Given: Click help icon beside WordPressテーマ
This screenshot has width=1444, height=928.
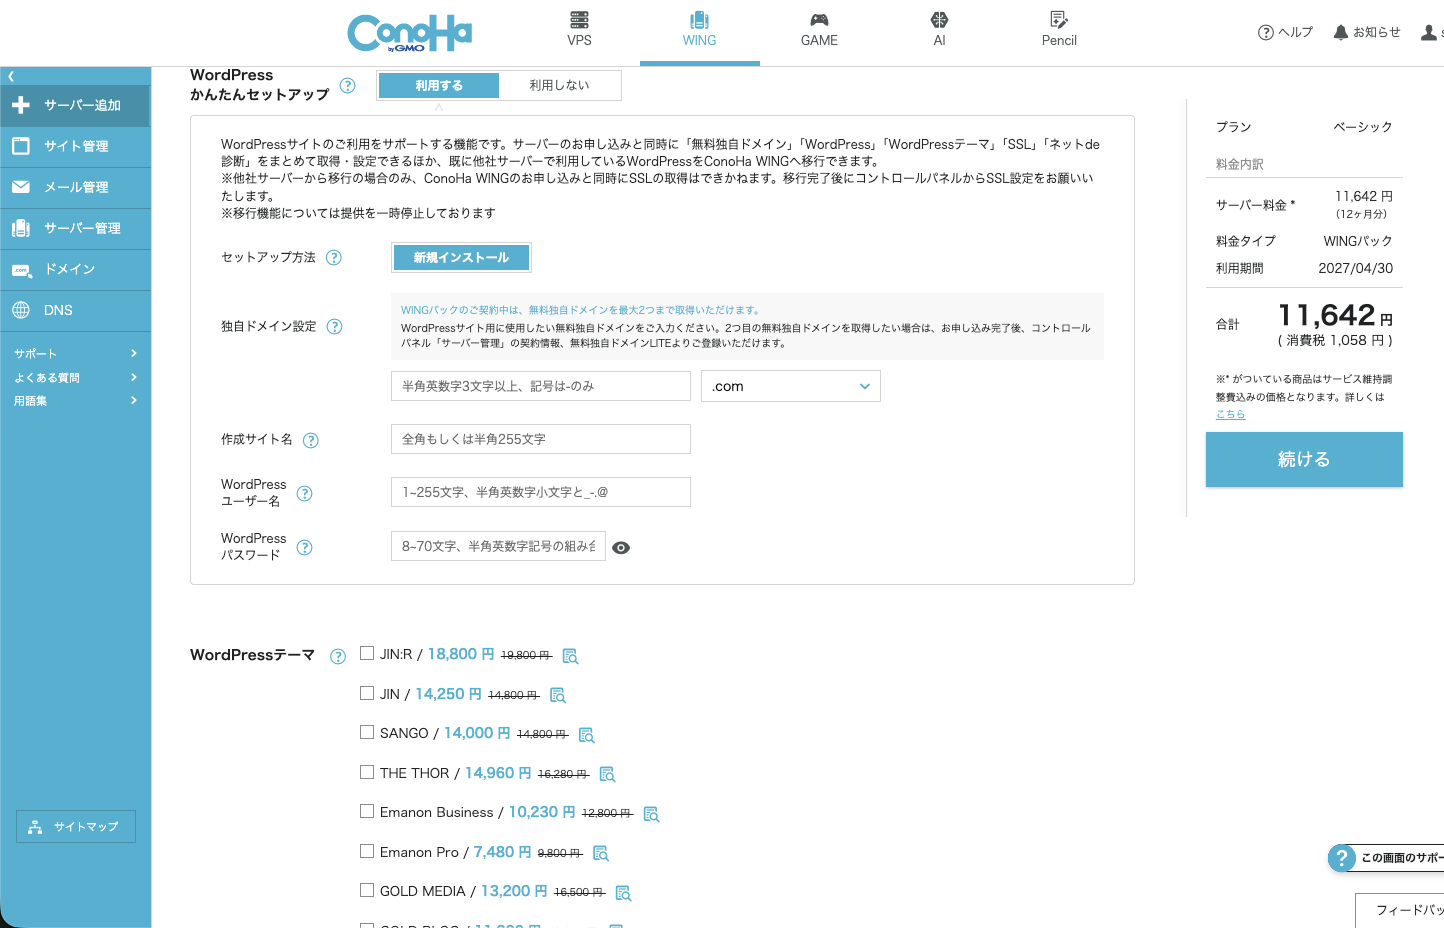Looking at the screenshot, I should [338, 657].
